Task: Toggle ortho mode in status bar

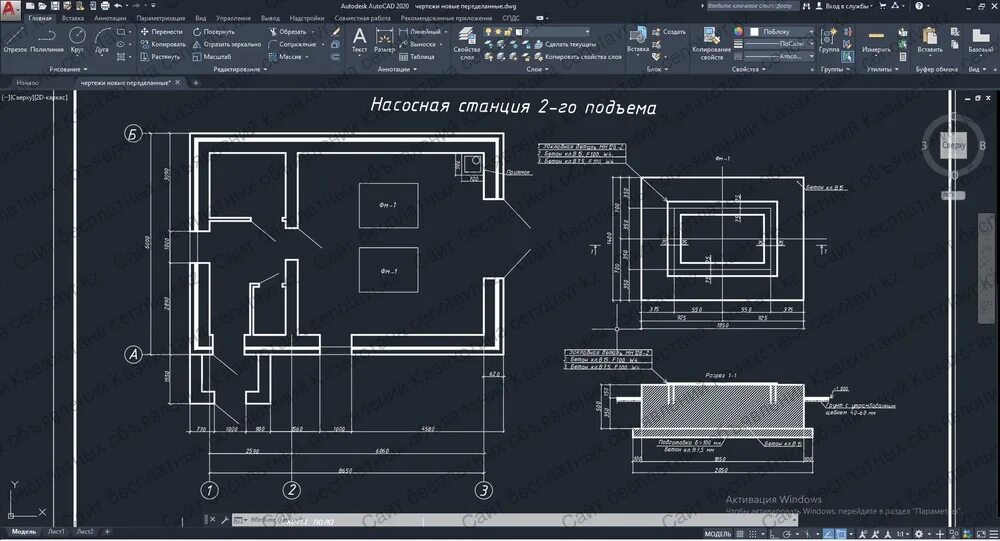Action: [776, 534]
